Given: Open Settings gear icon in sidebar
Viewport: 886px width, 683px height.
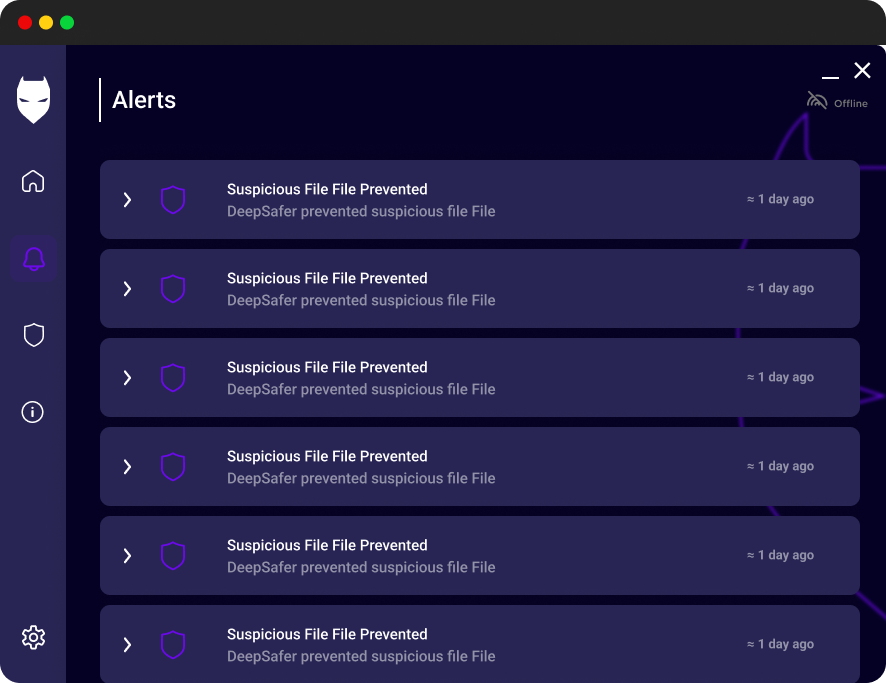Looking at the screenshot, I should [33, 637].
